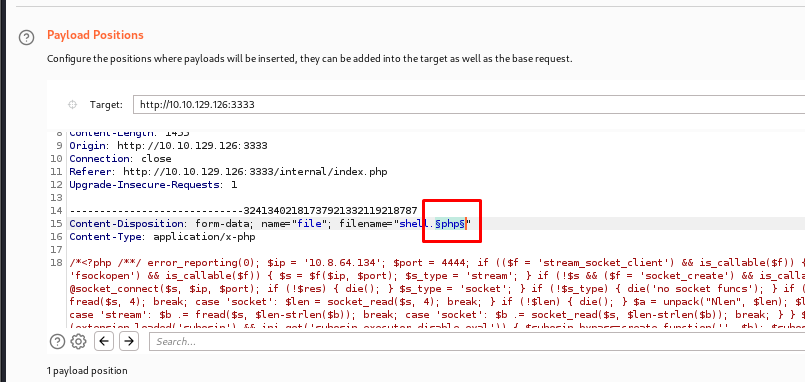Go to next search match arrow
Screen dimensions: 805x382
pyautogui.click(x=129, y=341)
